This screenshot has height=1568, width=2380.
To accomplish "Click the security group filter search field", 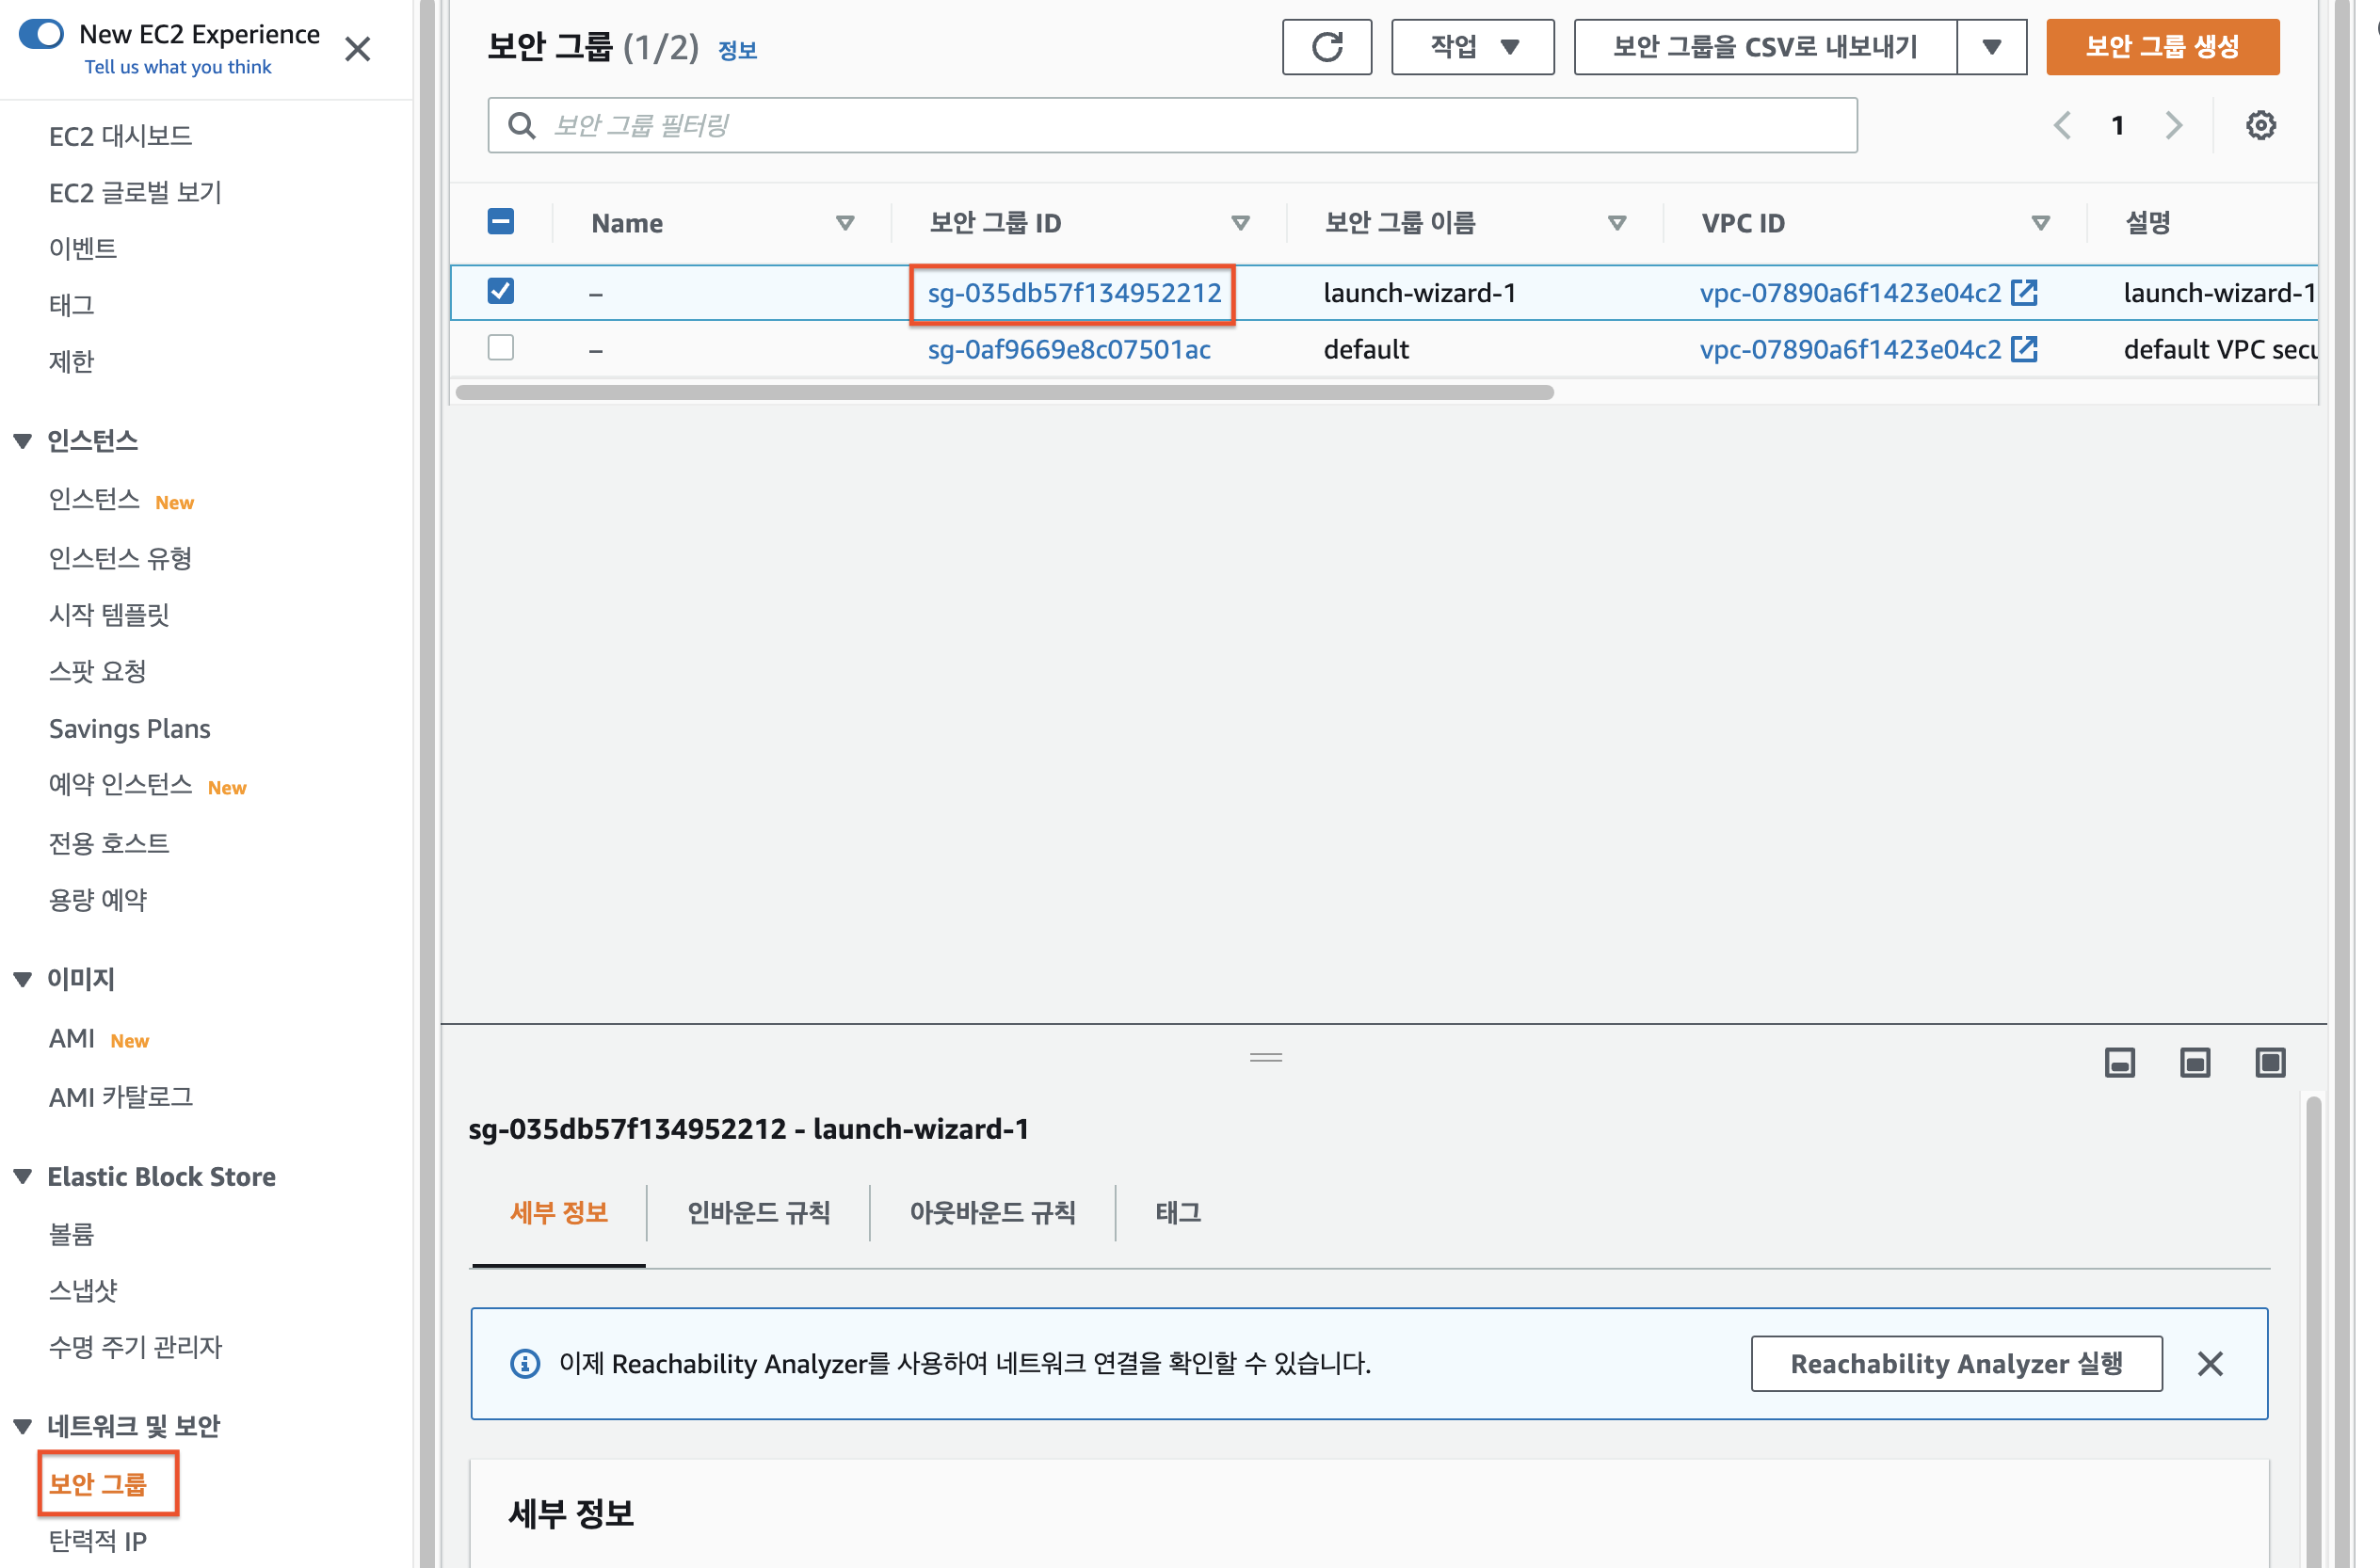I will (x=1172, y=125).
